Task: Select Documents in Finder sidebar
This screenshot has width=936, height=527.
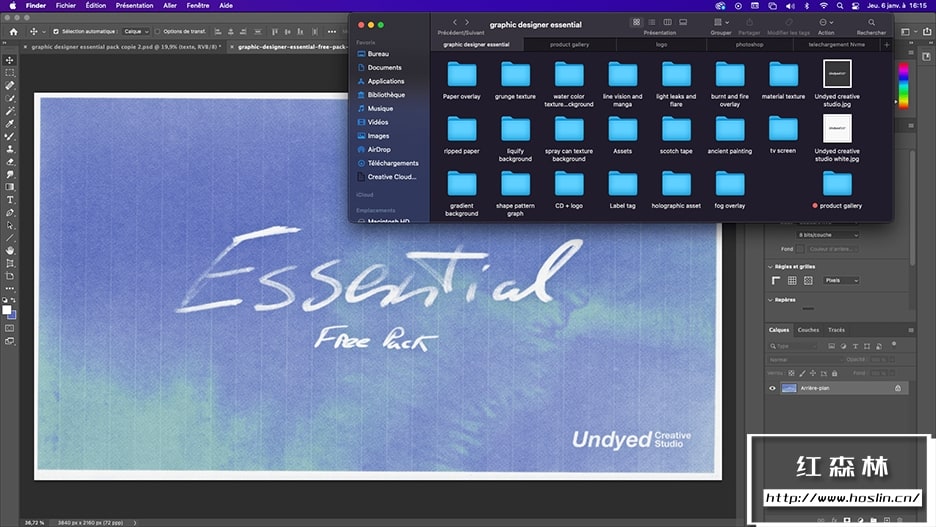Action: (384, 67)
